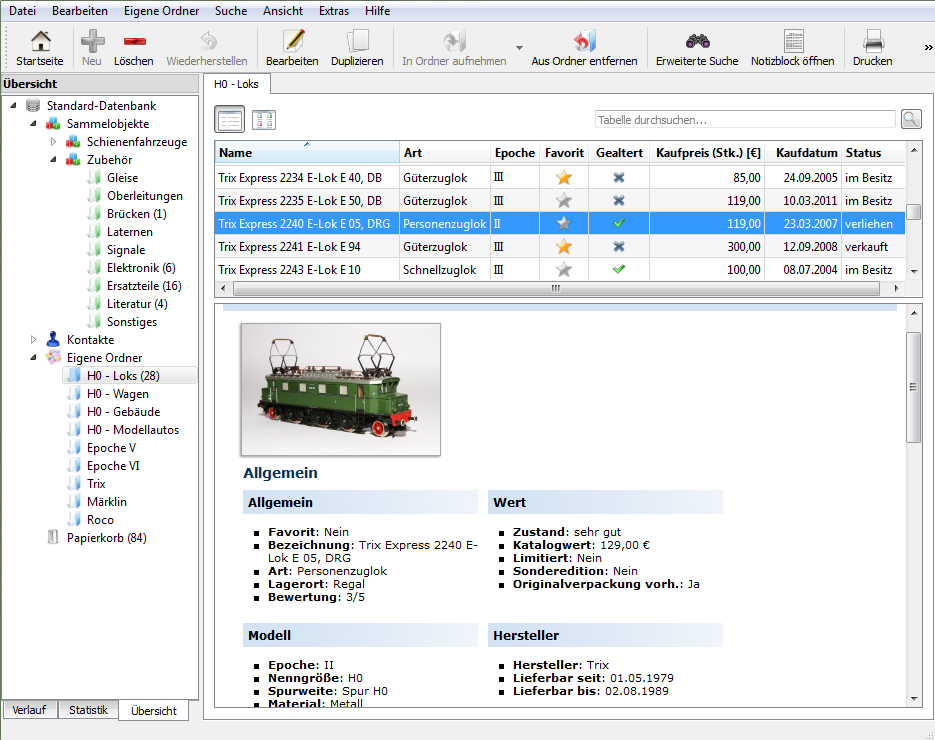This screenshot has width=935, height=740.
Task: Switch to table list view icon
Action: (230, 119)
